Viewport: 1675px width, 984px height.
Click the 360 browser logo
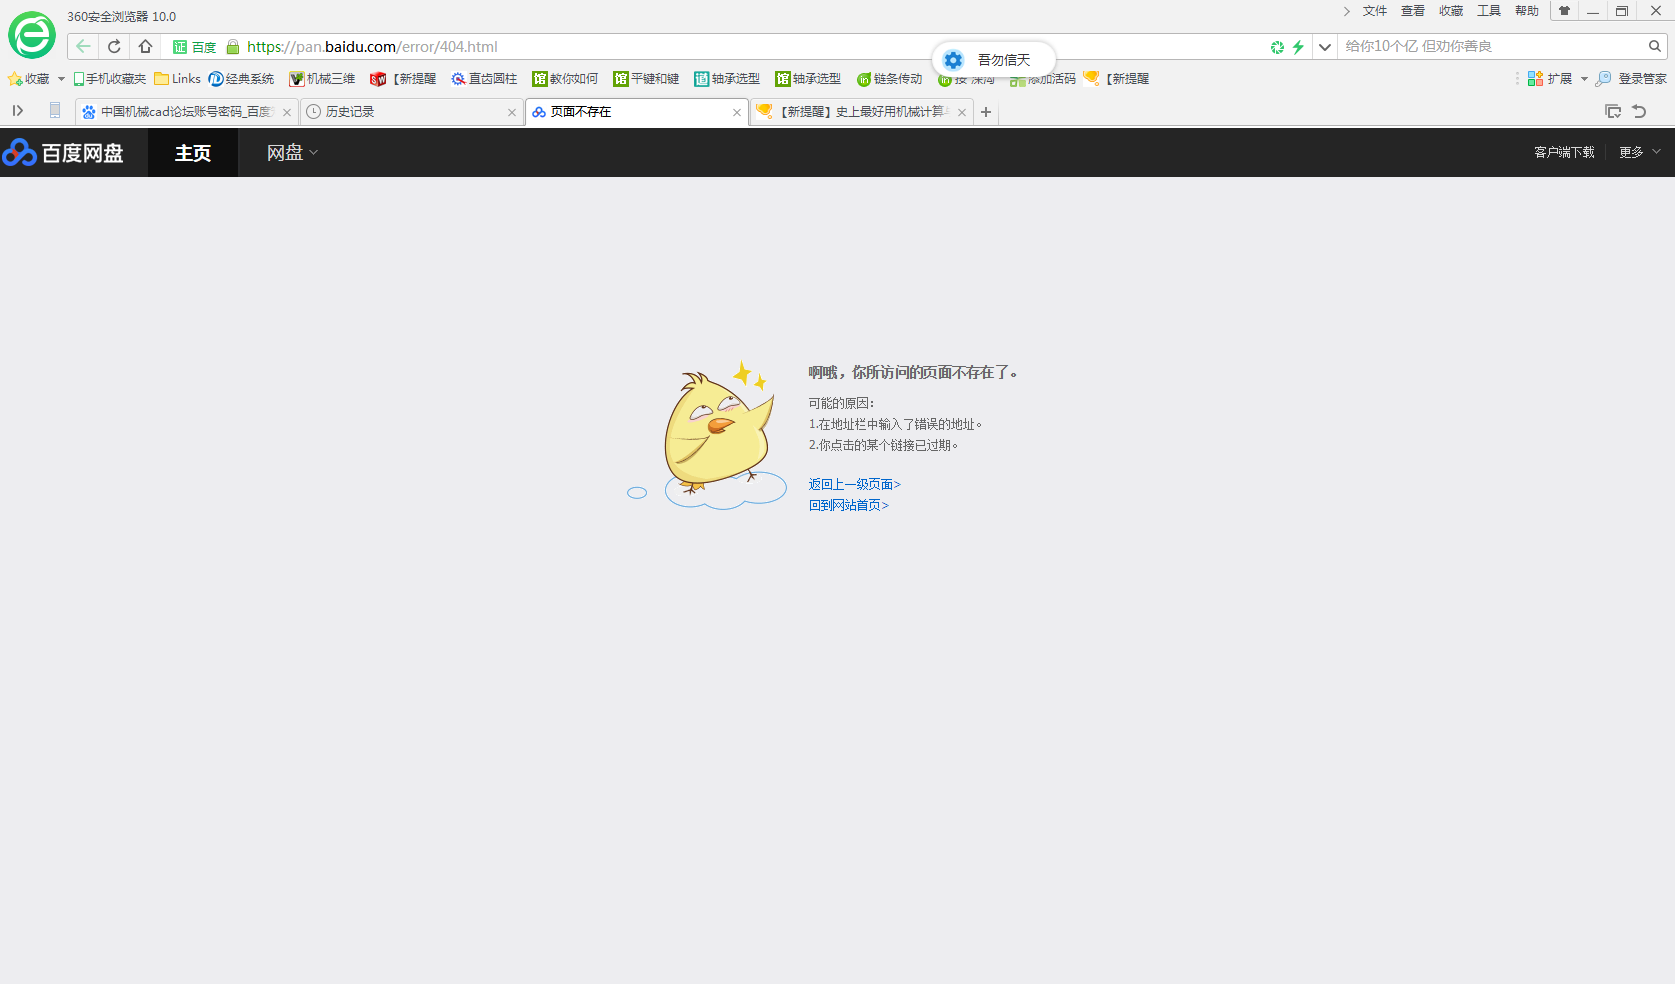pos(32,36)
